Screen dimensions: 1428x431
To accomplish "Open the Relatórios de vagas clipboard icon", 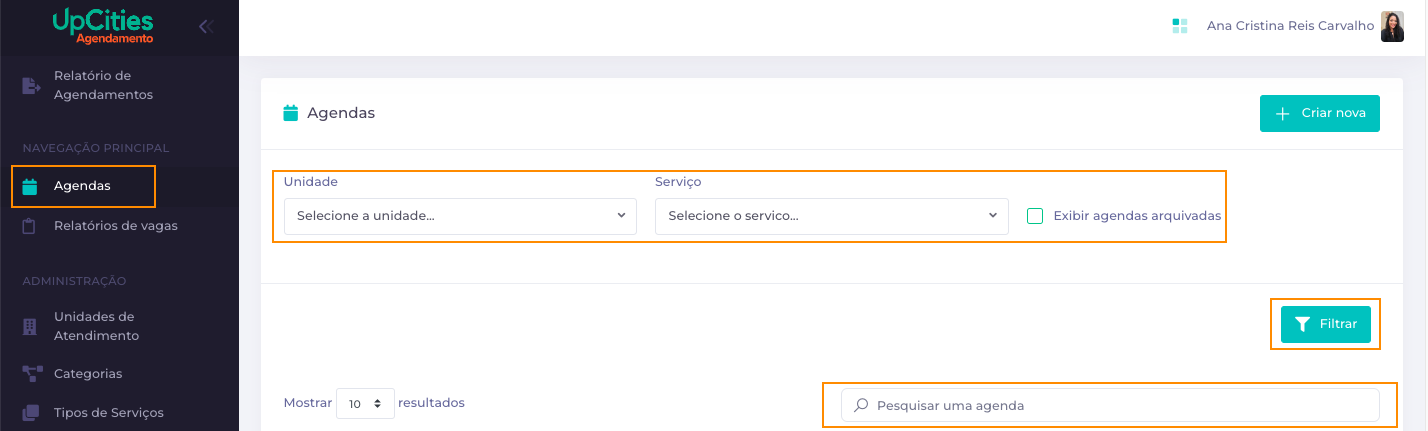I will tap(30, 226).
